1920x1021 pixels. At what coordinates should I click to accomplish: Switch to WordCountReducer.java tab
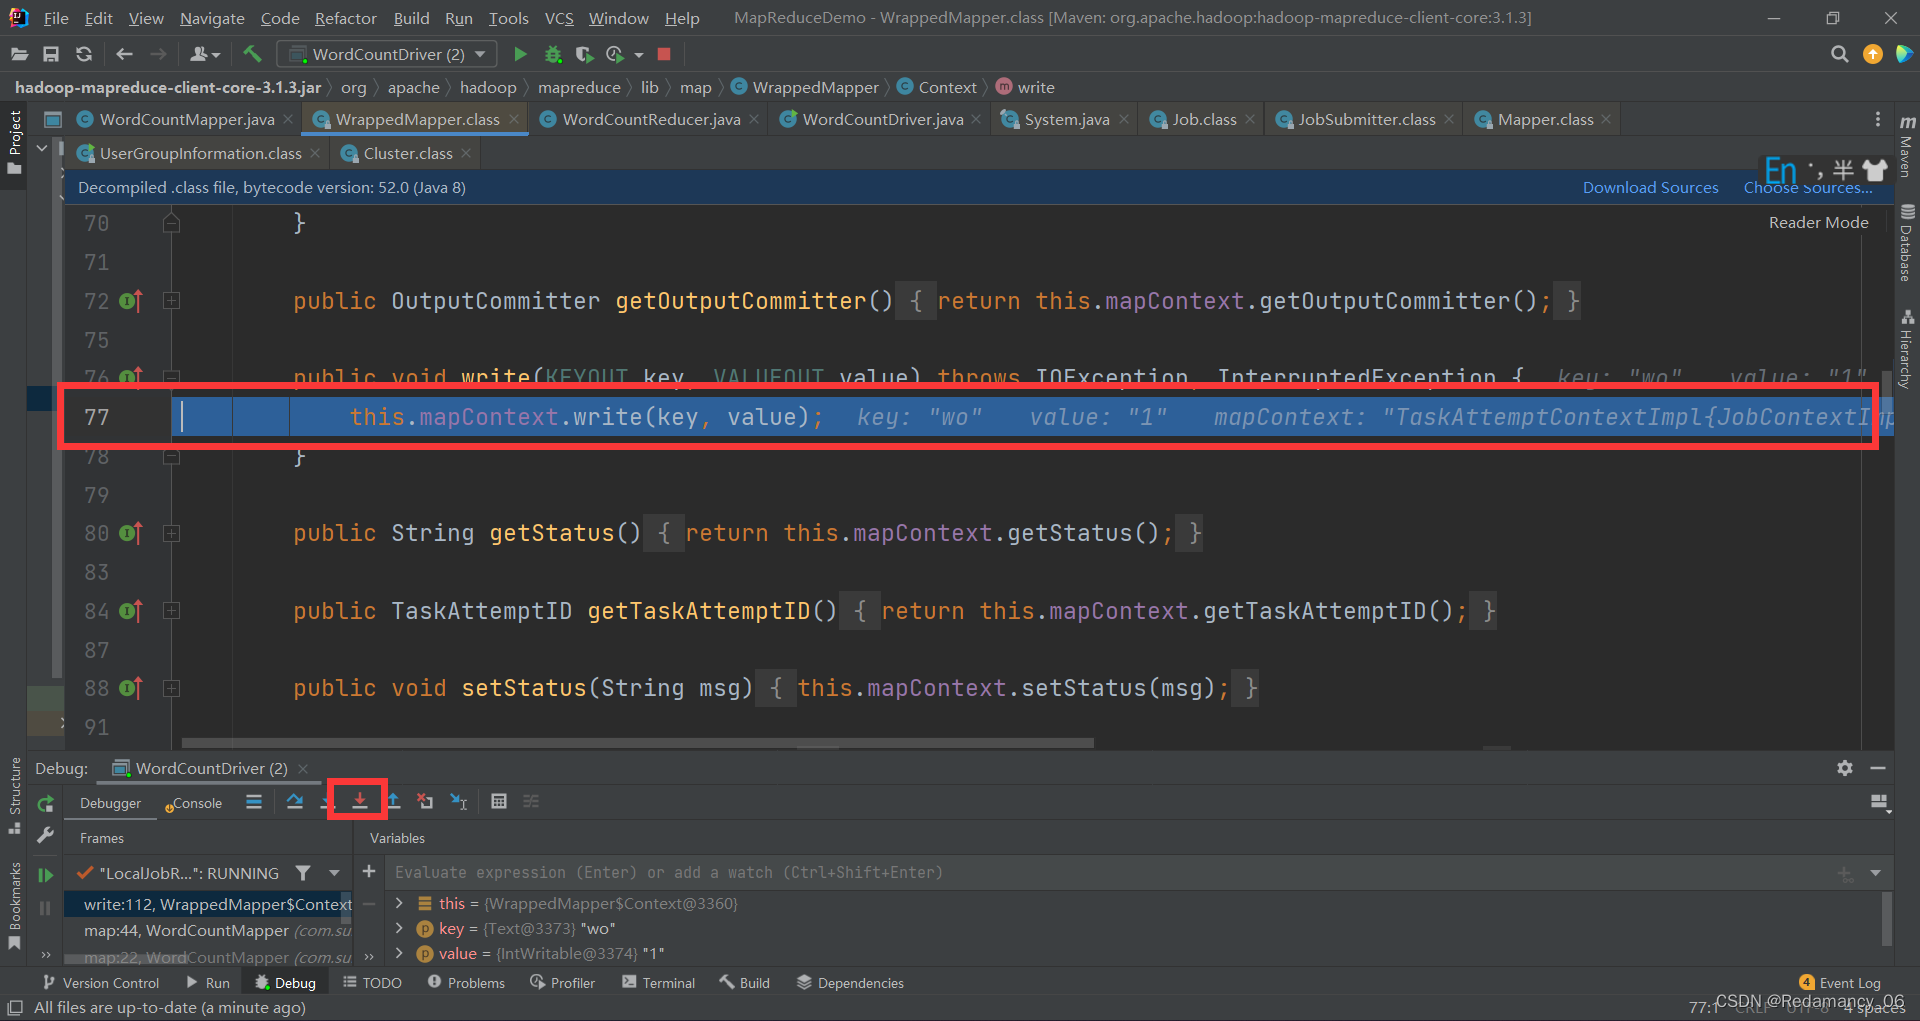(651, 119)
